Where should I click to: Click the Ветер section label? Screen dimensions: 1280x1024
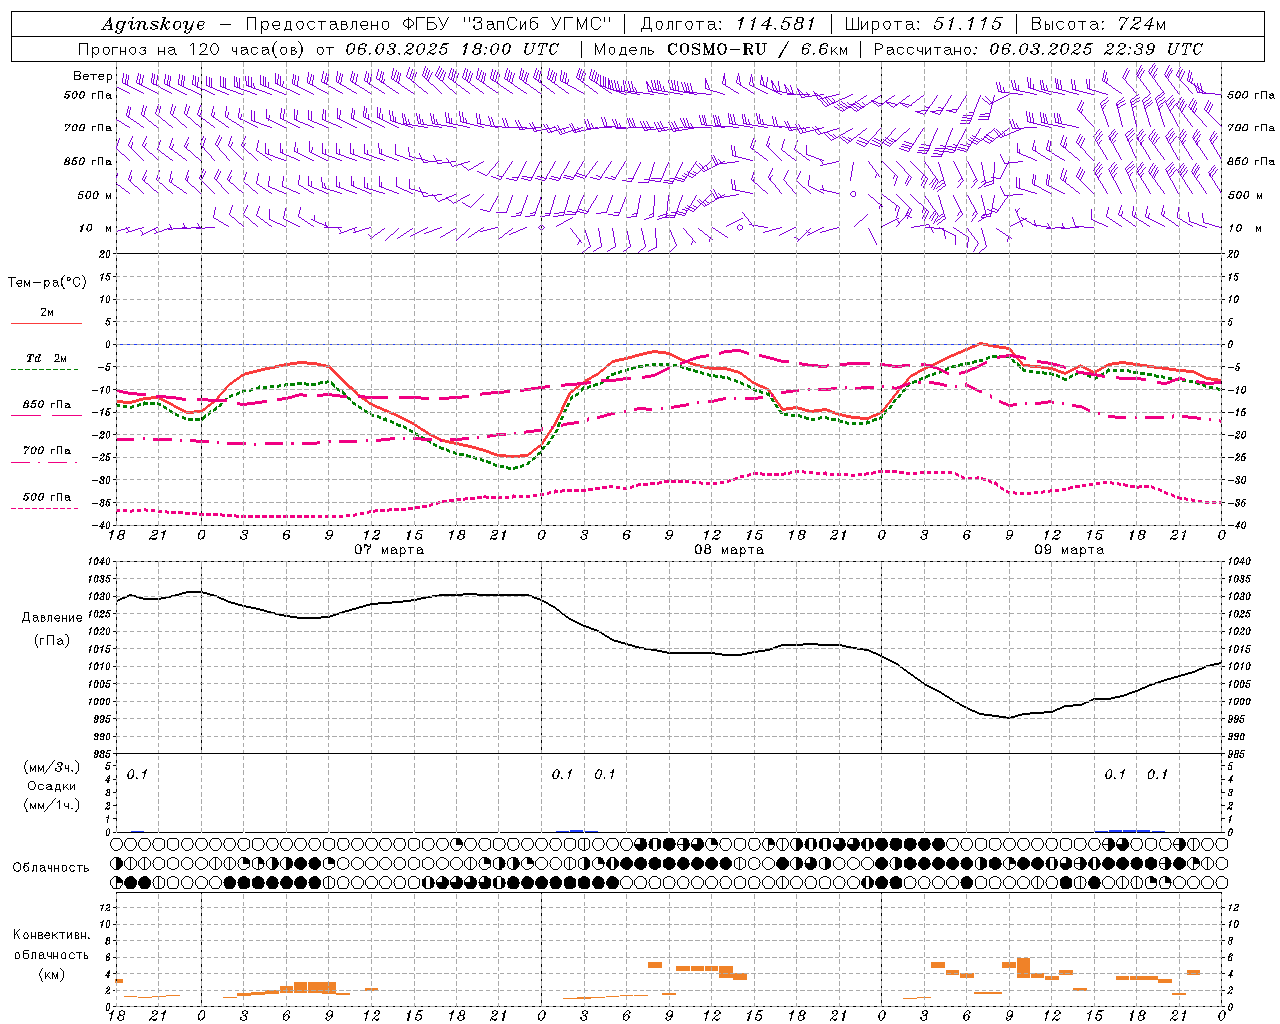[x=92, y=76]
